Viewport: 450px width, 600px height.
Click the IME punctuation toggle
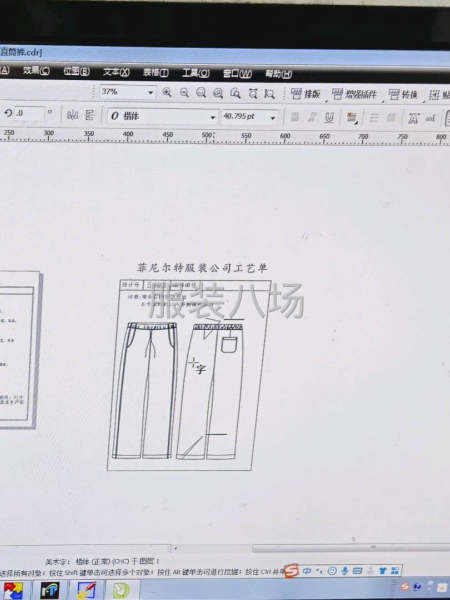[x=319, y=571]
